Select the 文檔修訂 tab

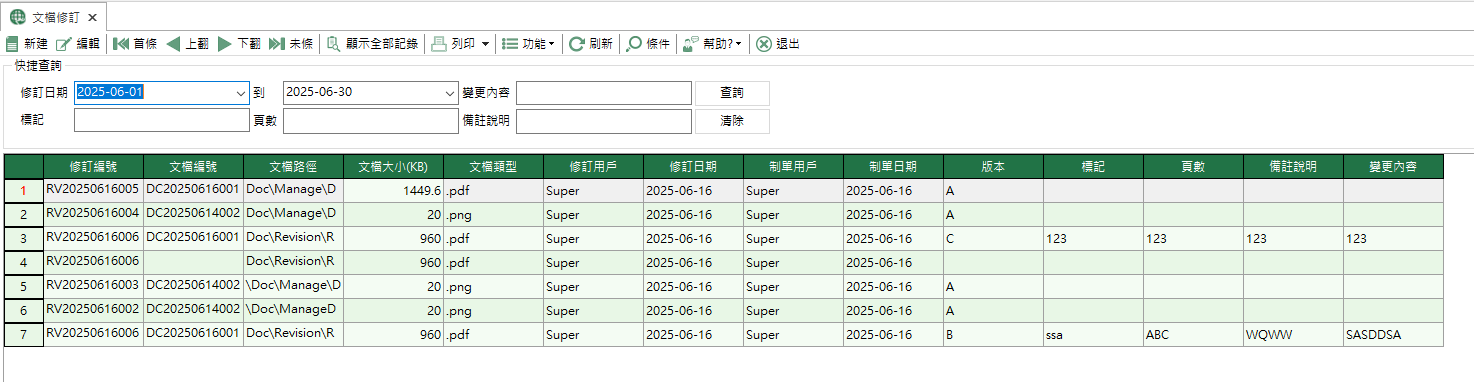point(54,17)
